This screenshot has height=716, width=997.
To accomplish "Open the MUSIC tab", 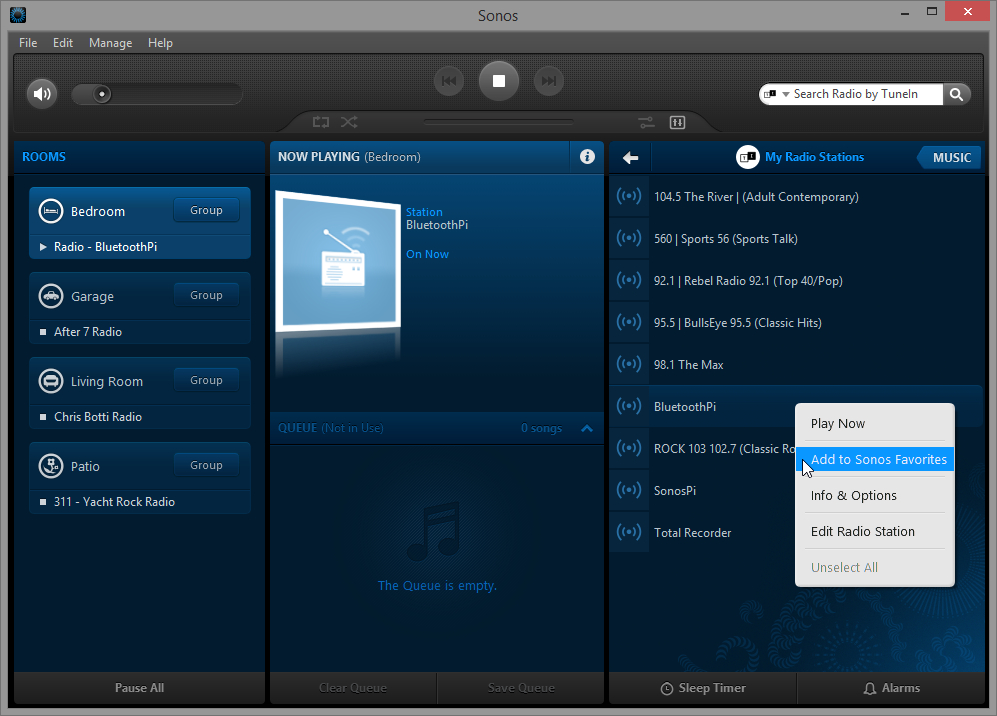I will click(951, 158).
